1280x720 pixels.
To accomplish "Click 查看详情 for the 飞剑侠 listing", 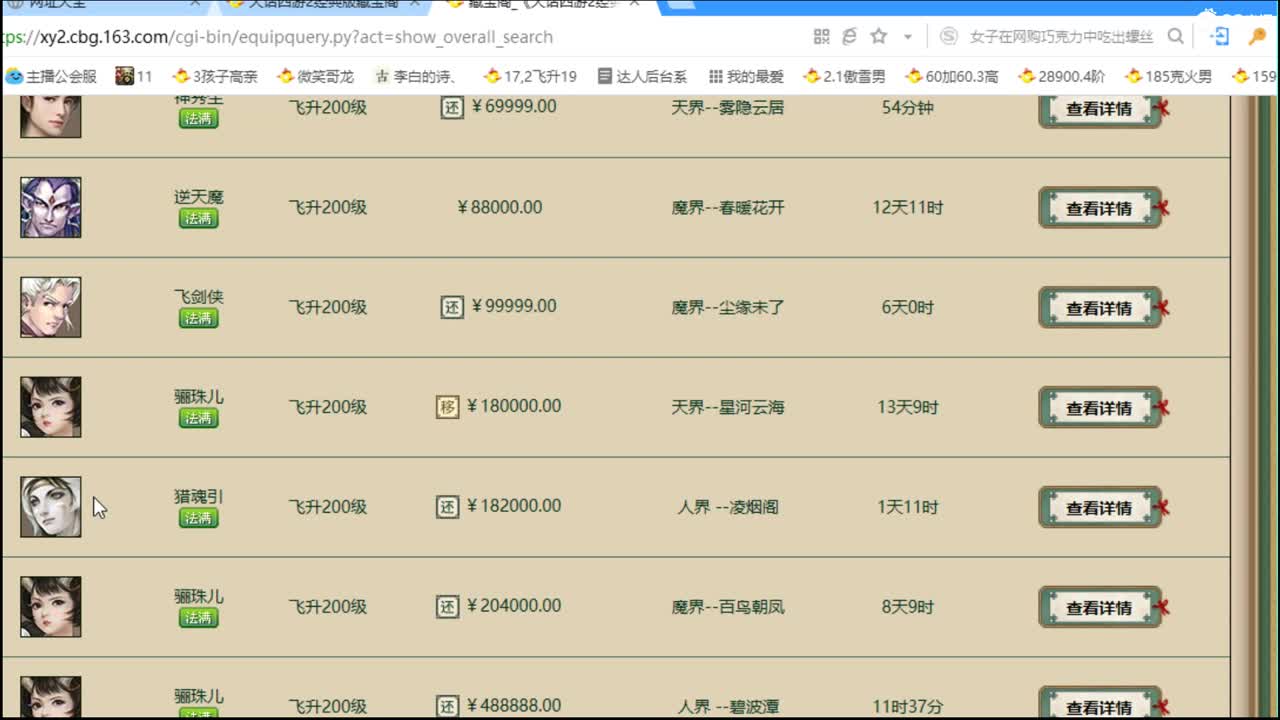I will (x=1099, y=308).
